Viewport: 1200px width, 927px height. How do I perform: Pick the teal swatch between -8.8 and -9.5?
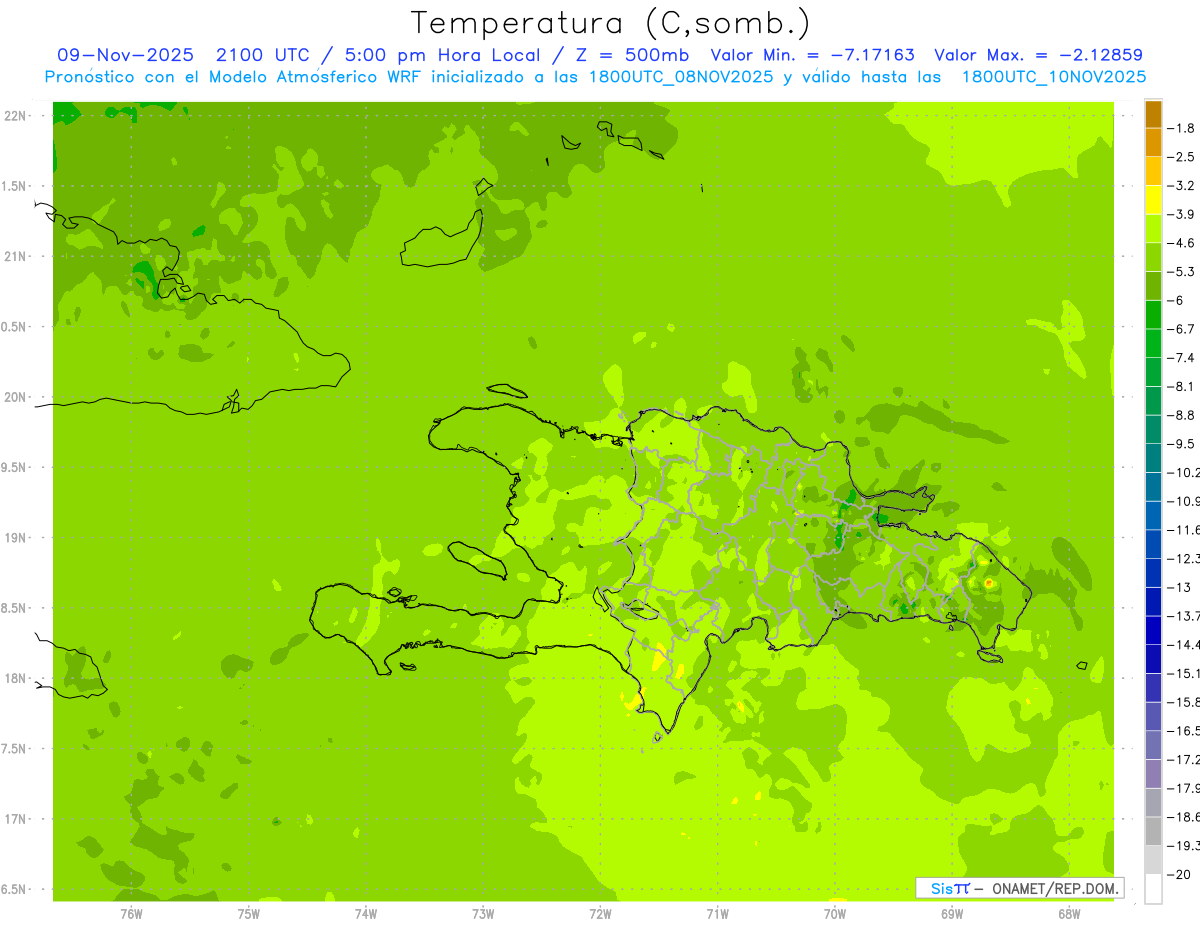point(1153,430)
